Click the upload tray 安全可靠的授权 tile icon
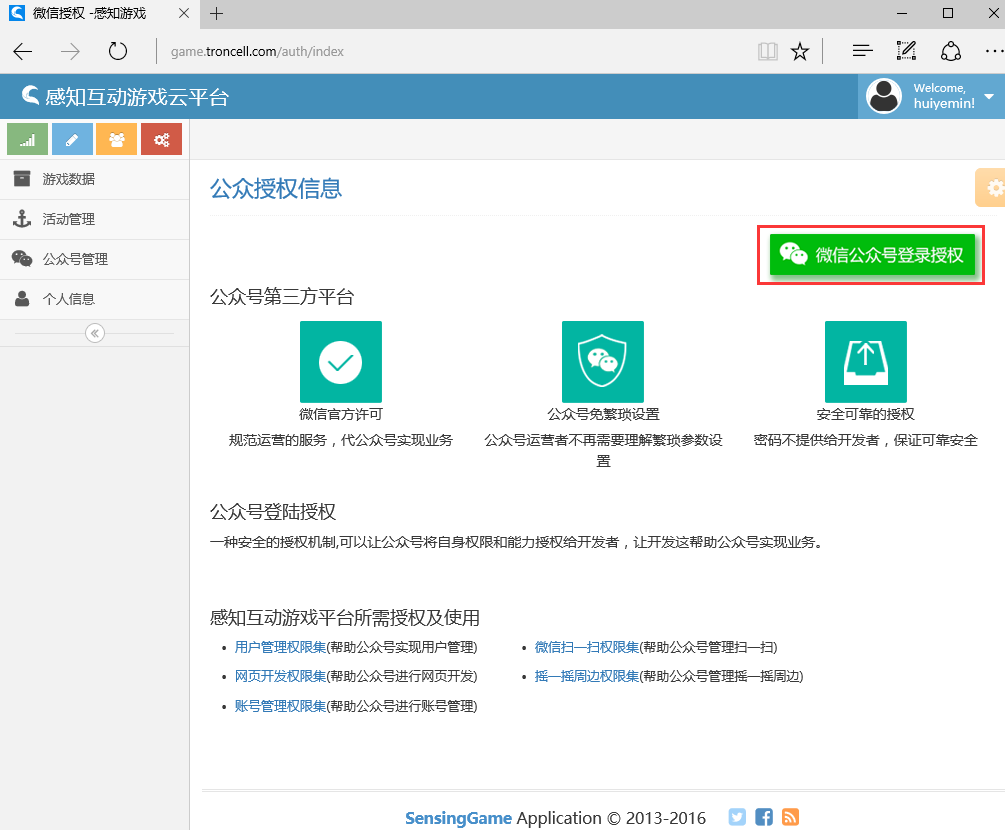Viewport: 1005px width, 830px height. (866, 361)
